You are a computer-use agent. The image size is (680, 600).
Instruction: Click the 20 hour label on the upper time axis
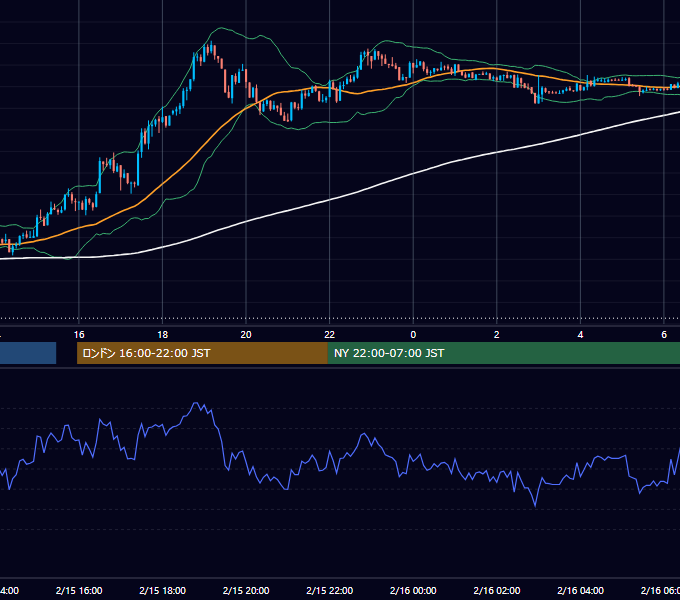[x=246, y=335]
